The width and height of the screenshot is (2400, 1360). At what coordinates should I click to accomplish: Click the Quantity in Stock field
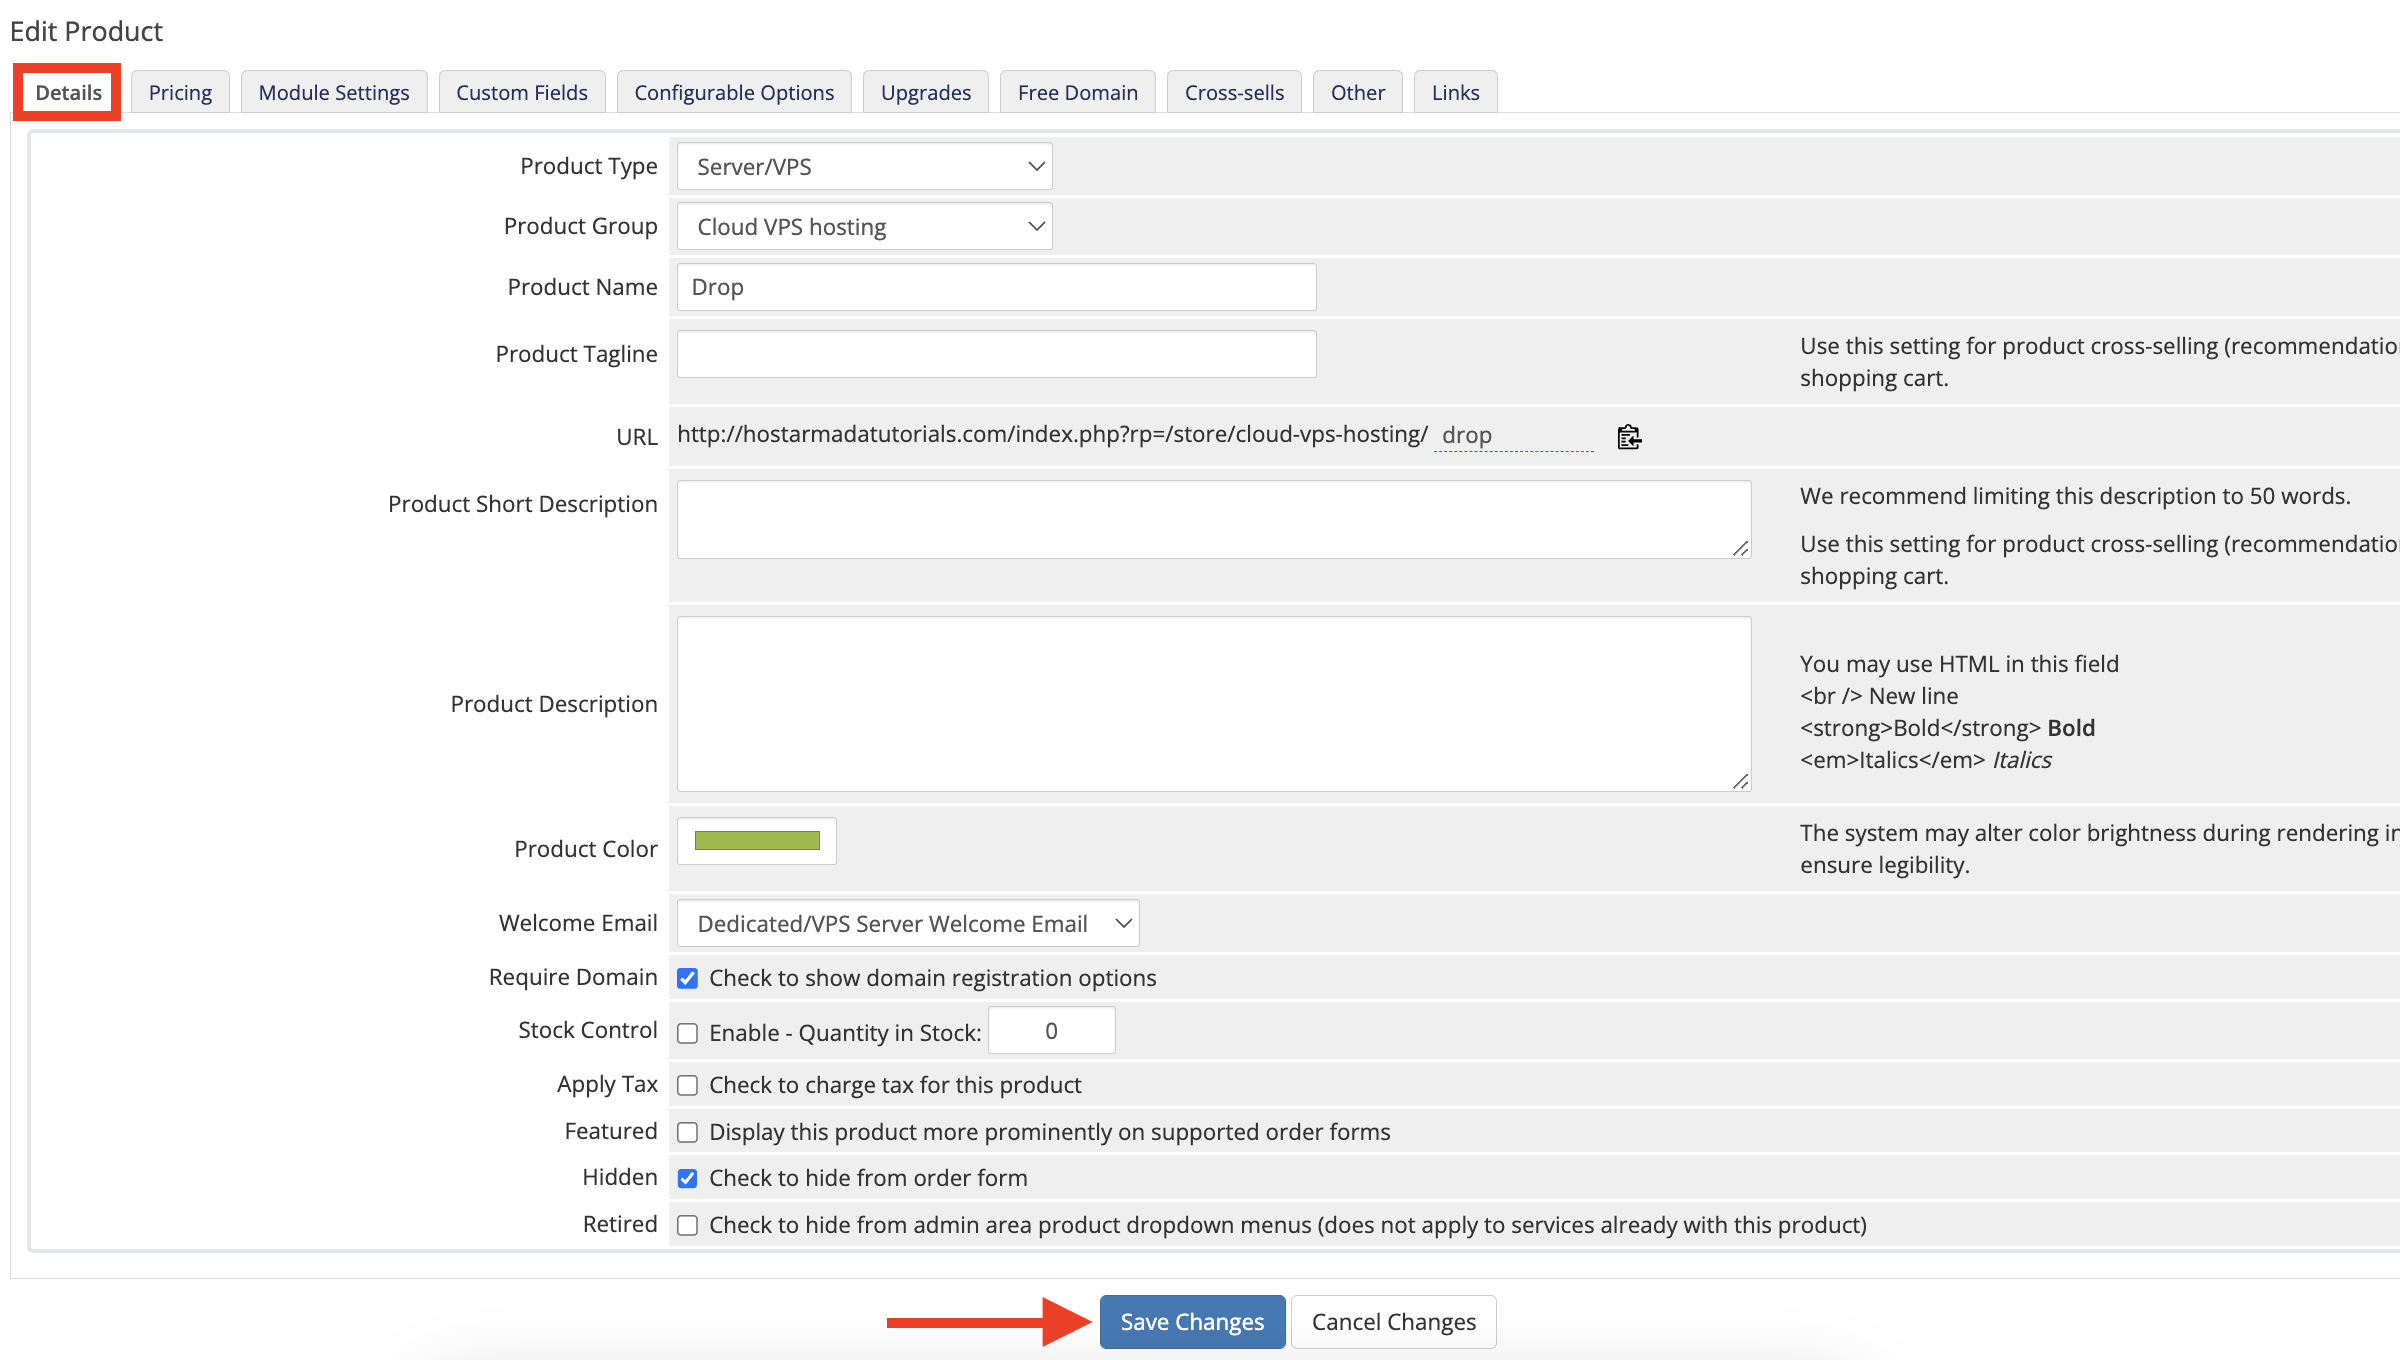click(1052, 1031)
